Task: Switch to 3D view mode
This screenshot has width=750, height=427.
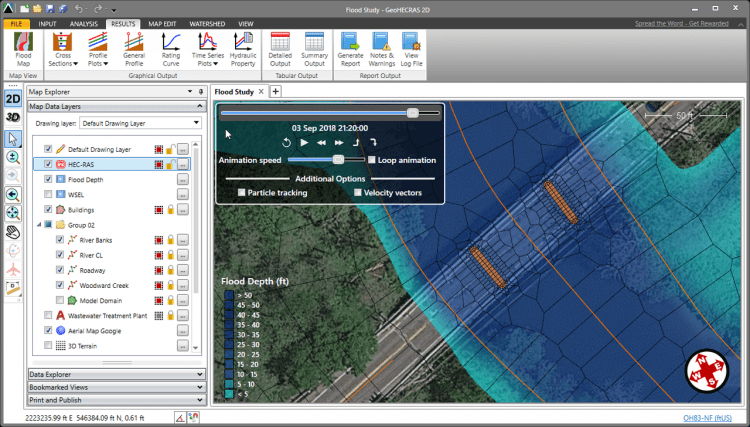Action: pyautogui.click(x=13, y=117)
